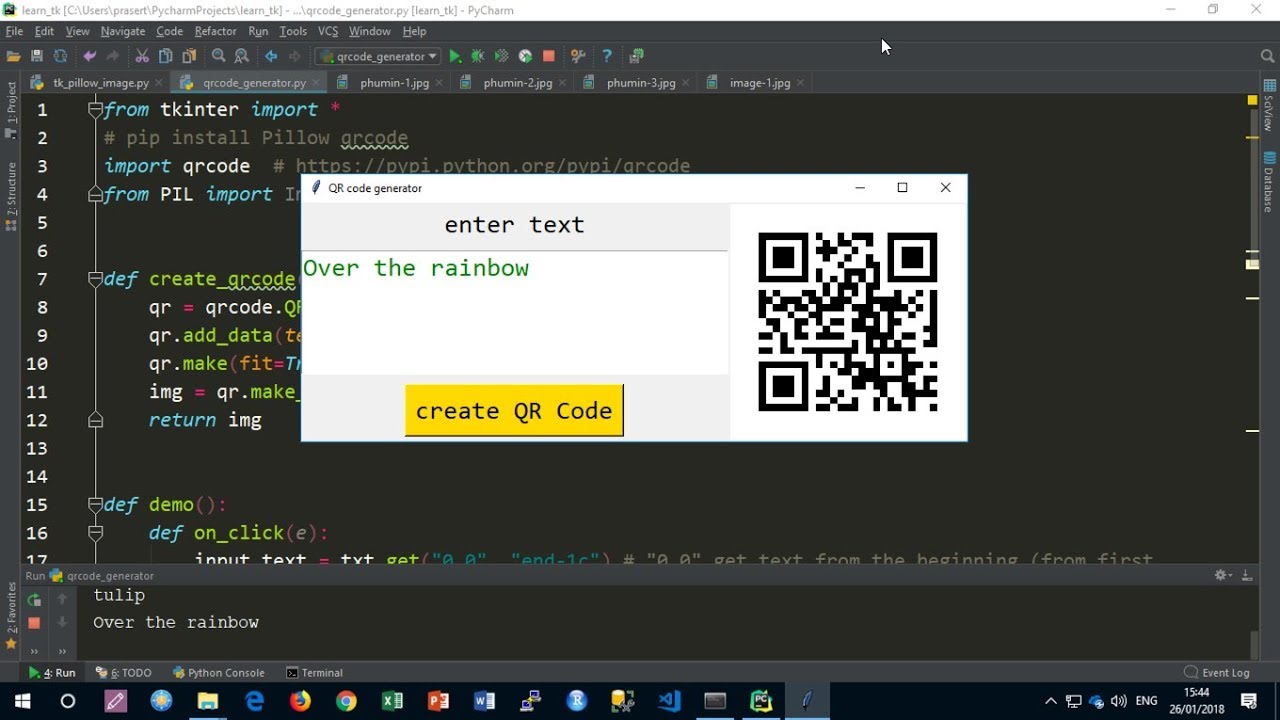Expand more Run panel actions under the stop button
Viewport: 1280px width, 720px height.
tap(34, 650)
